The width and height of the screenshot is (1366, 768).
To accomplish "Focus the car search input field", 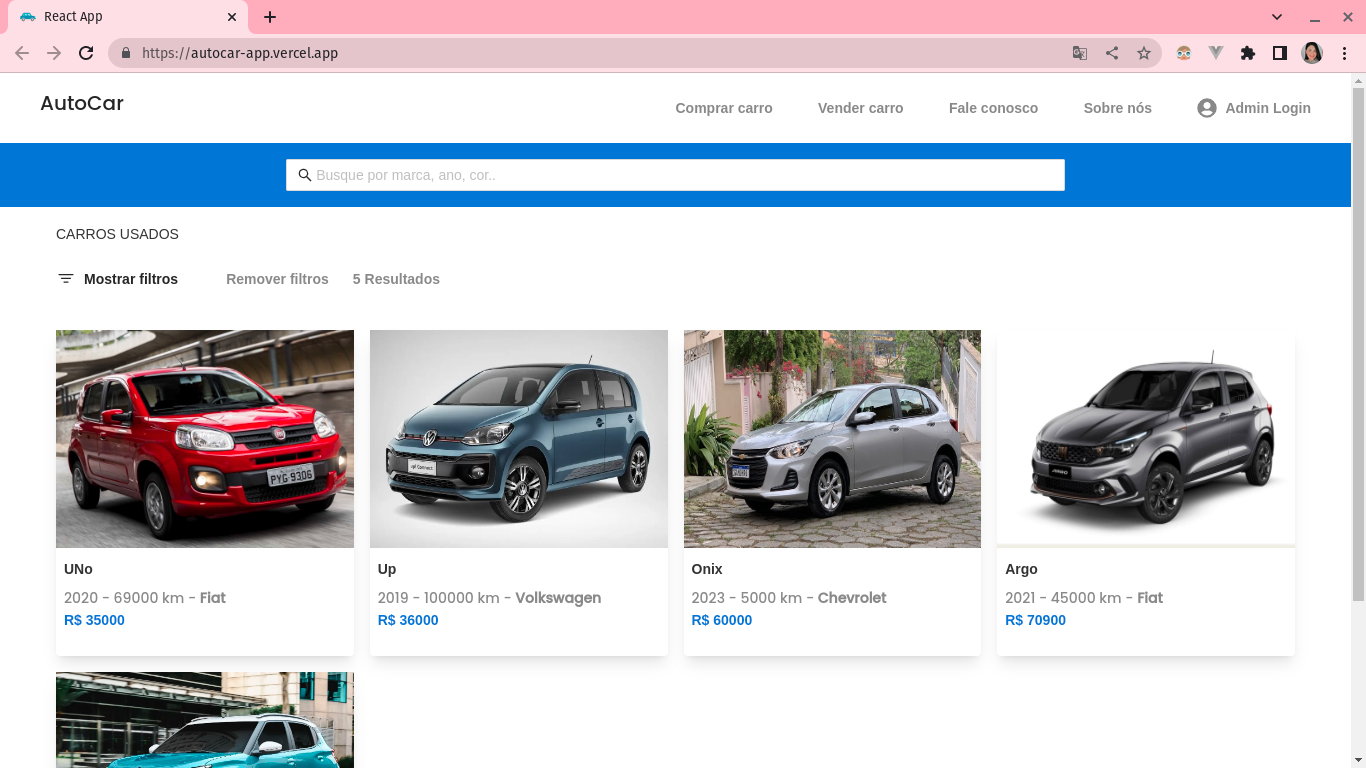I will tap(675, 175).
